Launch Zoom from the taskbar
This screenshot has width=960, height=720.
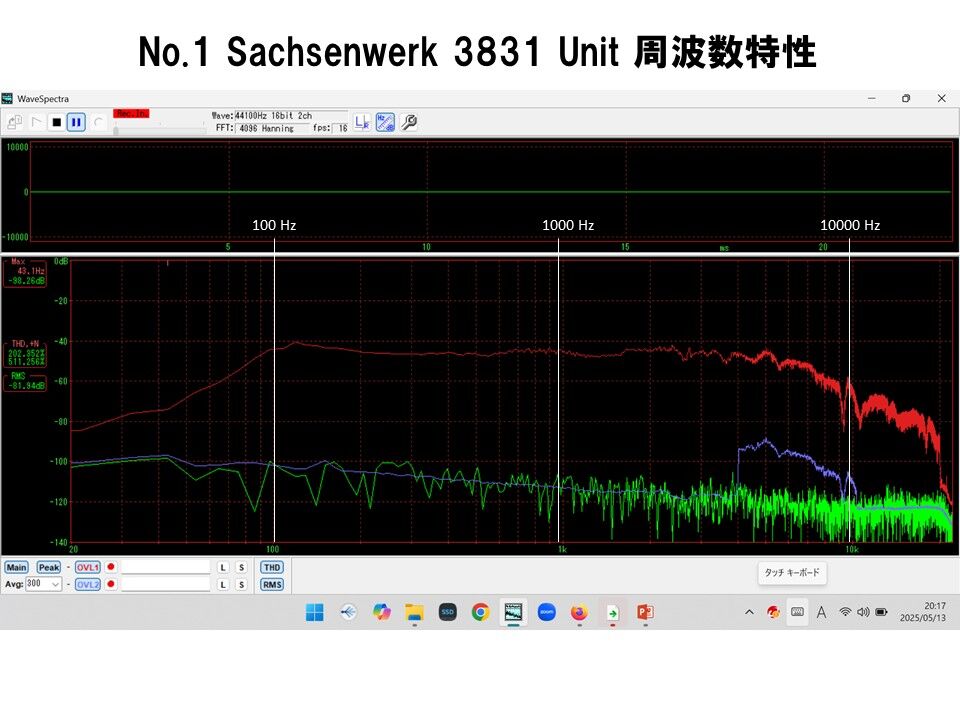546,611
